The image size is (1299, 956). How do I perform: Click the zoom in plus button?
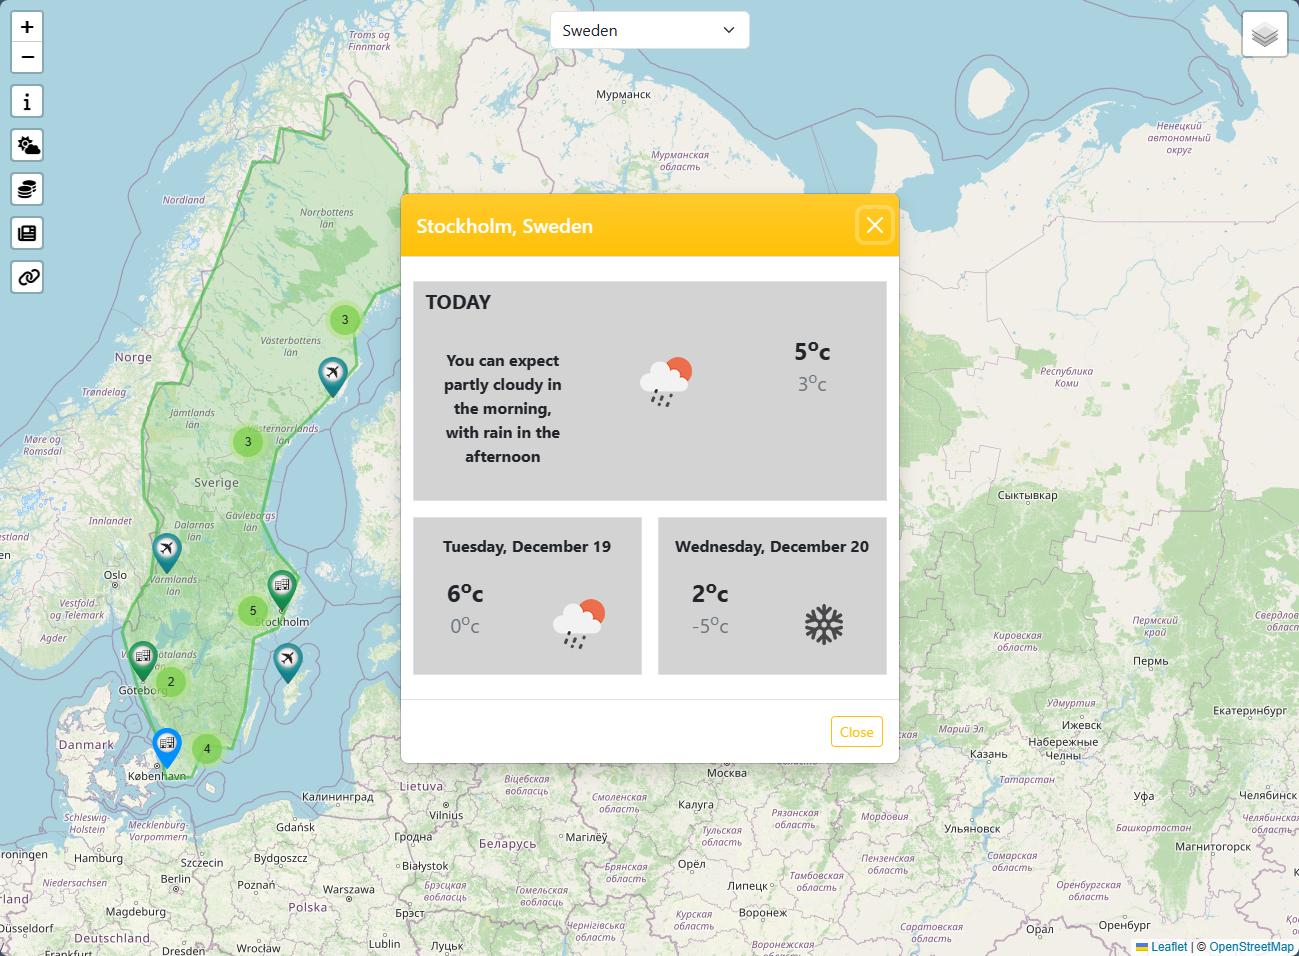tap(27, 27)
